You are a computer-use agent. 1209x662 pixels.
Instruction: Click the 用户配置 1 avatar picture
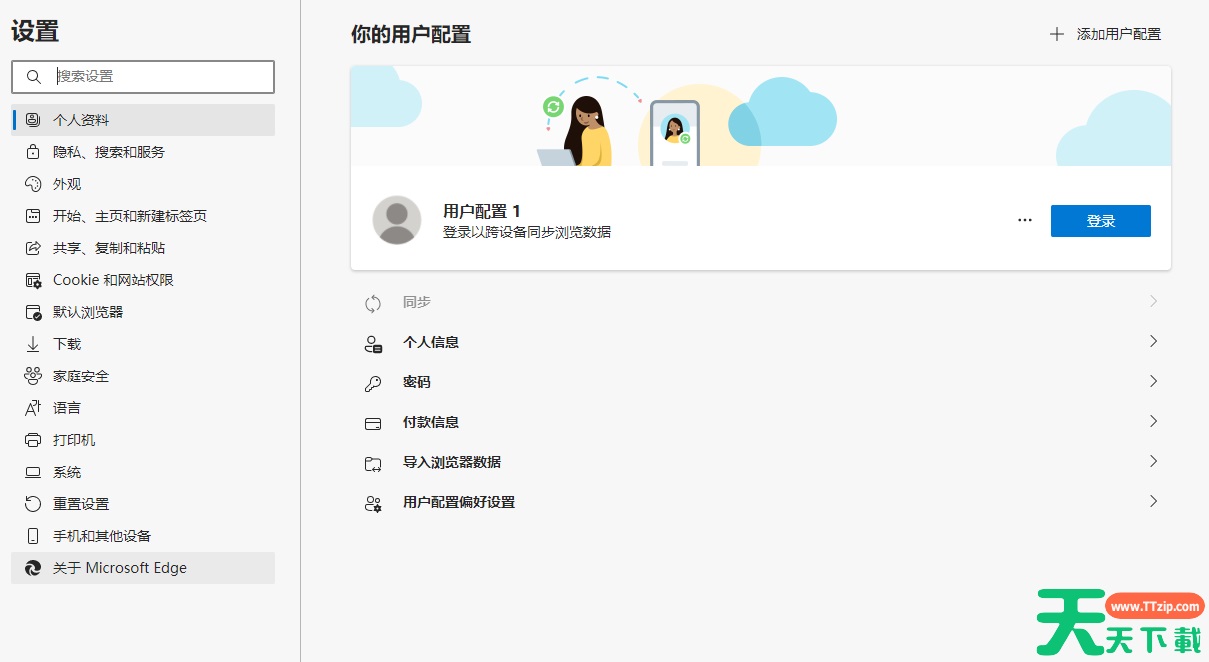397,220
